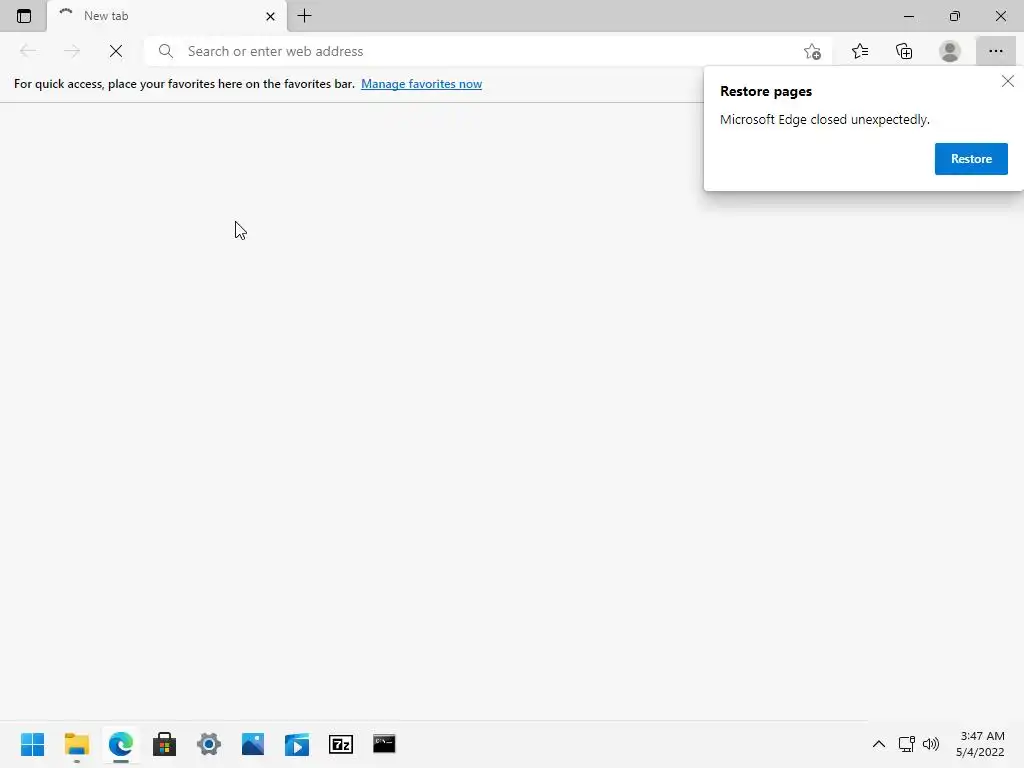Add this page to favorites star icon
This screenshot has height=768, width=1024.
812,52
